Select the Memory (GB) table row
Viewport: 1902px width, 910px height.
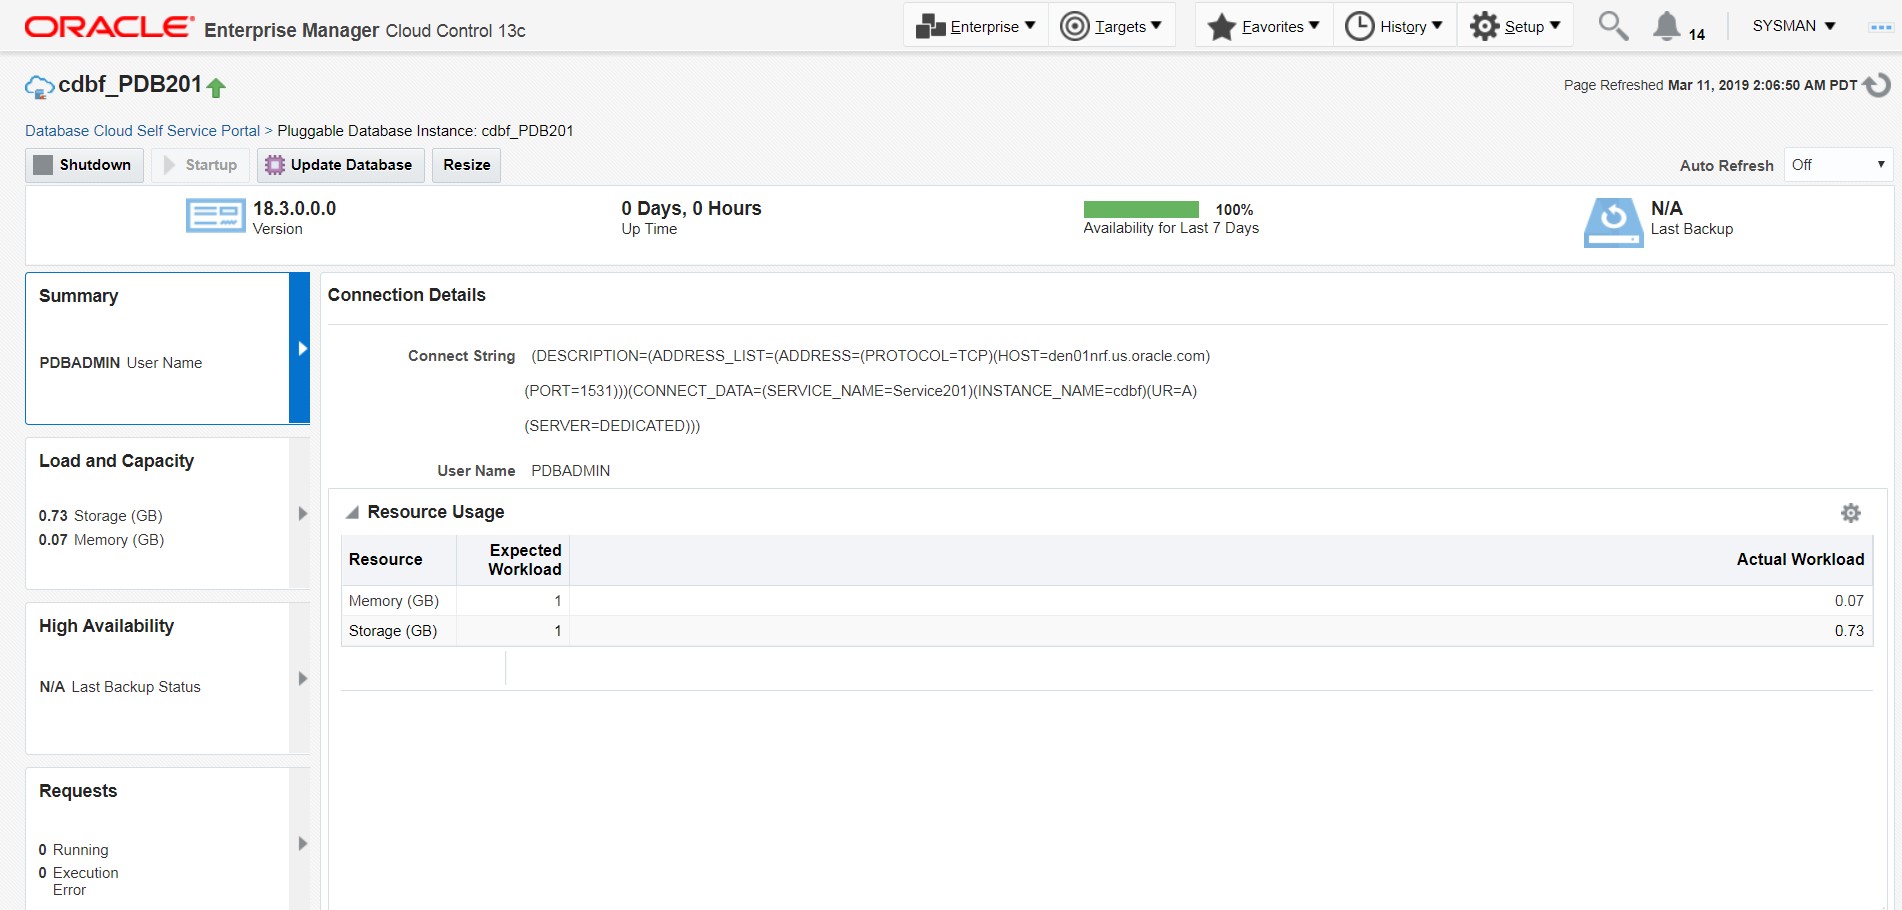[x=1107, y=601]
